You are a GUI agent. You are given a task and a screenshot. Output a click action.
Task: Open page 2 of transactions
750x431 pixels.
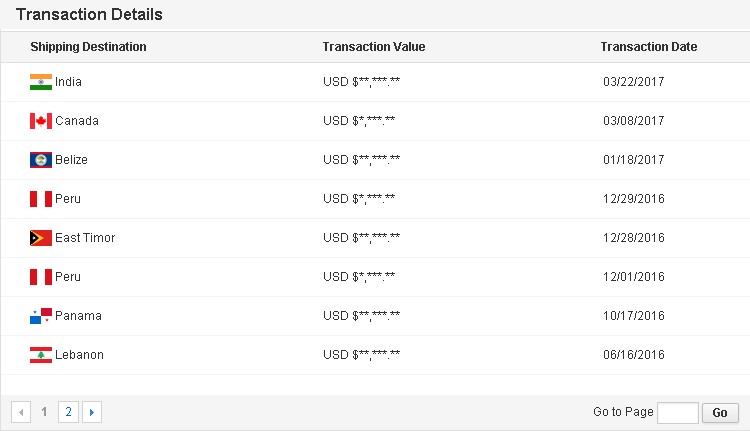(68, 412)
